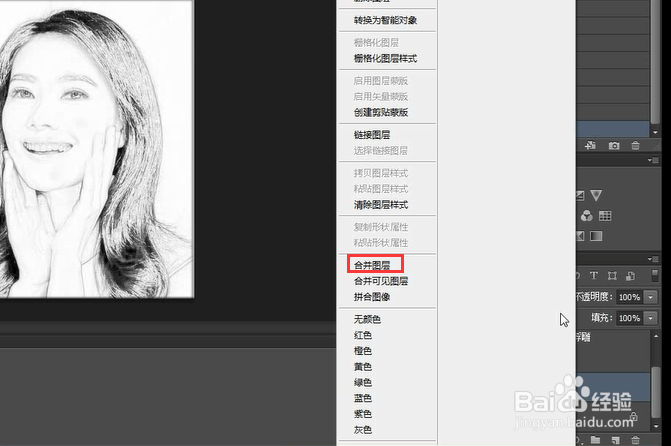Click the pencil sketch portrait on canvas
Image resolution: width=671 pixels, height=446 pixels.
[x=96, y=149]
